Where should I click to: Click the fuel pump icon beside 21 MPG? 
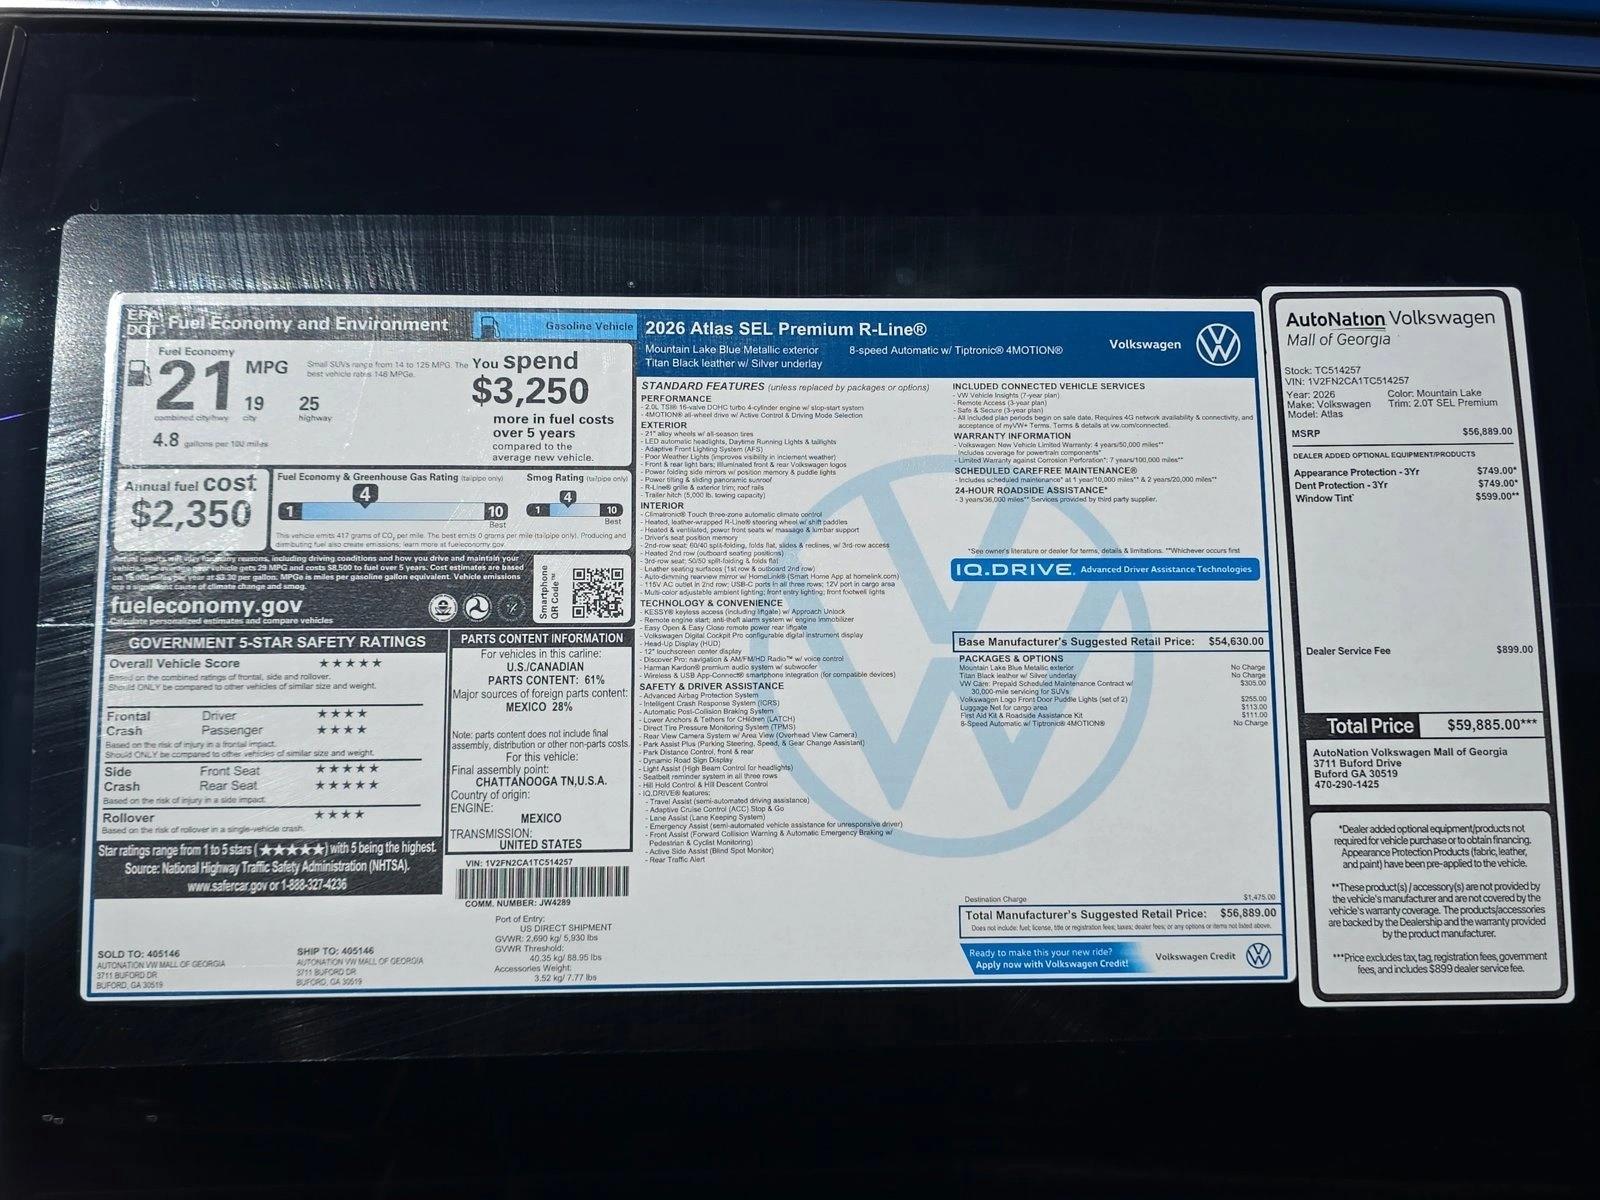coord(141,376)
